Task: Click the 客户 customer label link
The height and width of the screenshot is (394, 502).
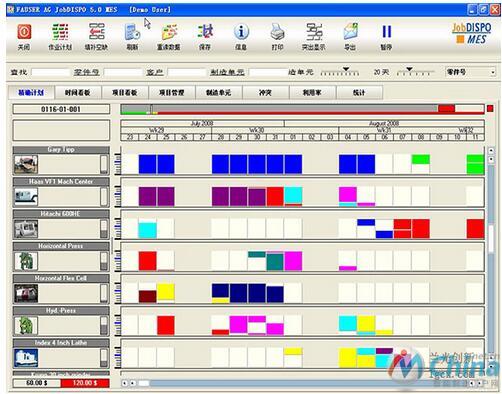Action: [155, 72]
